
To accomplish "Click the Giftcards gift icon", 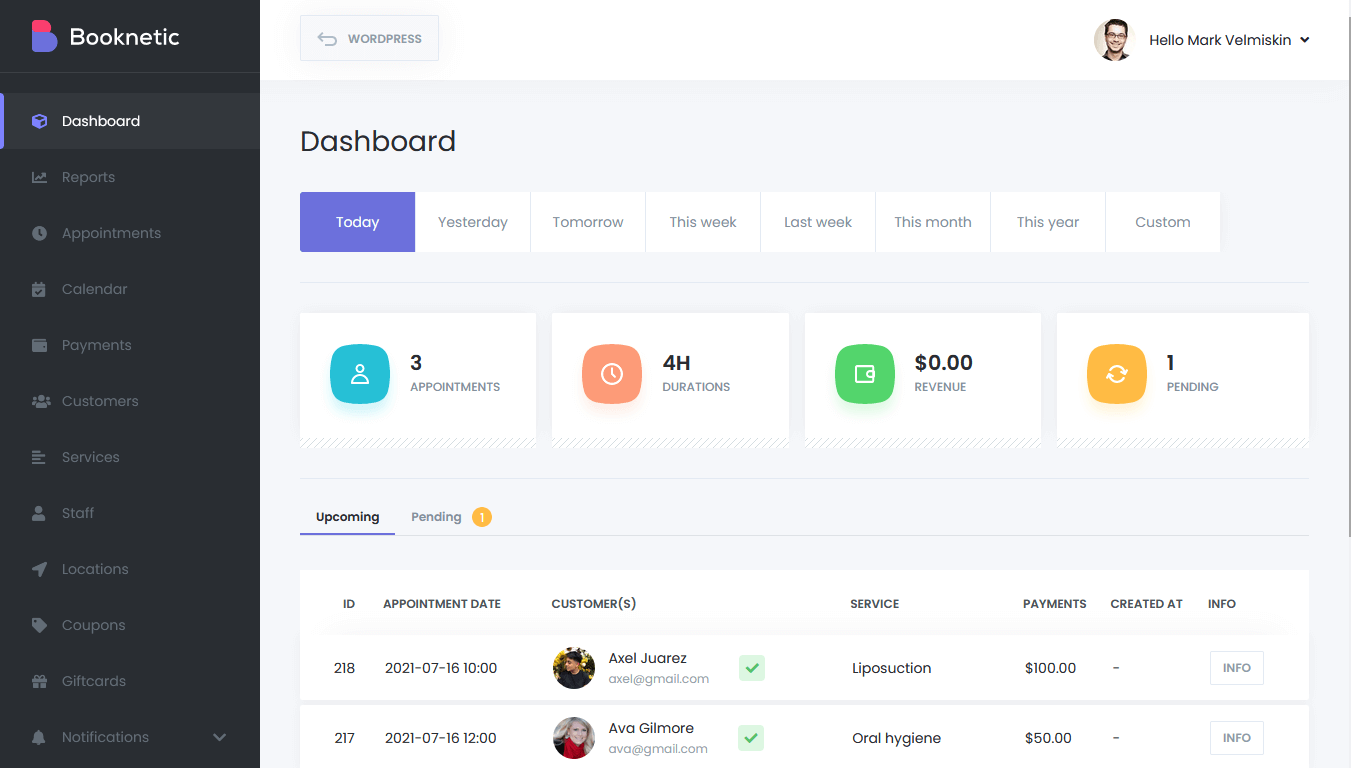I will pos(39,680).
